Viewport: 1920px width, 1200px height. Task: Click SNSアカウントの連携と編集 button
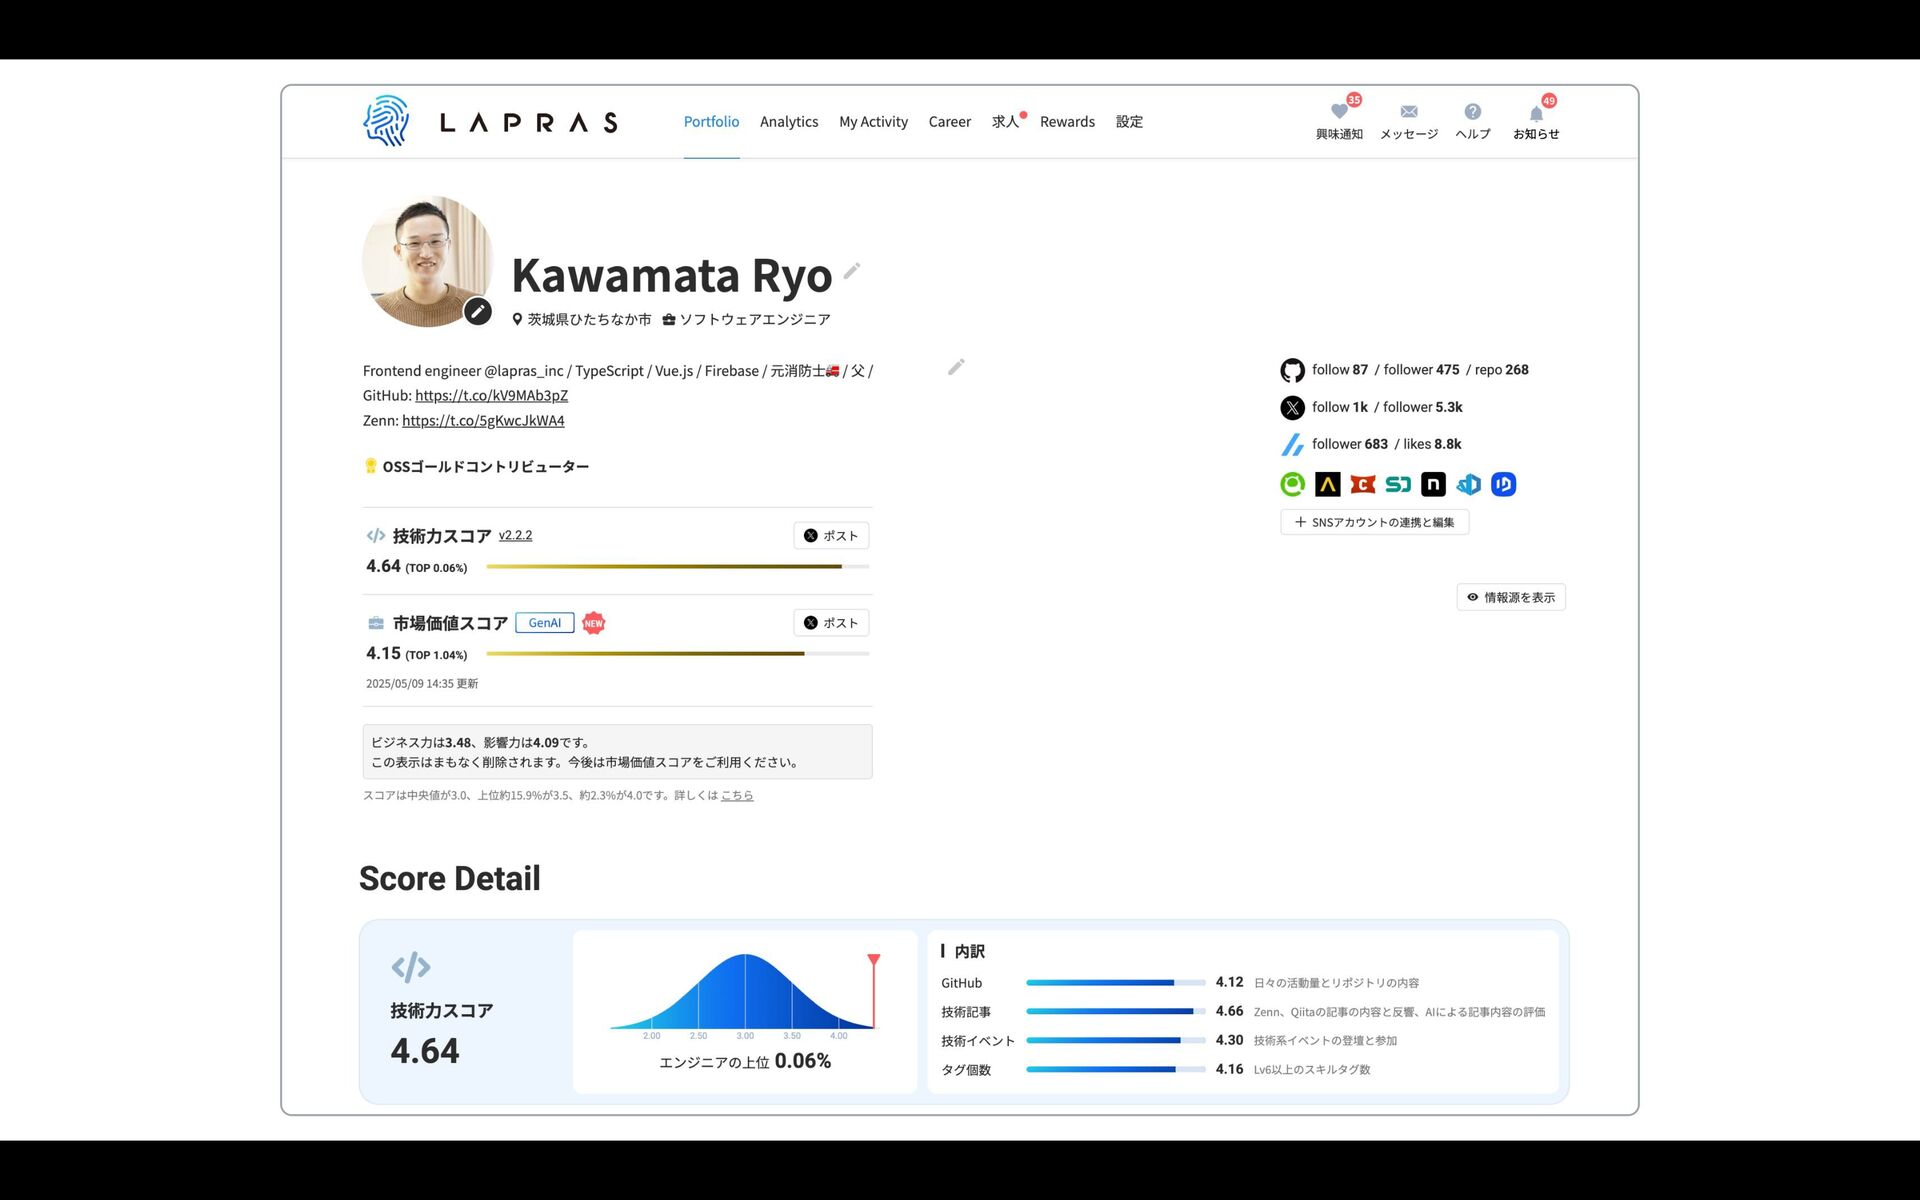1374,522
